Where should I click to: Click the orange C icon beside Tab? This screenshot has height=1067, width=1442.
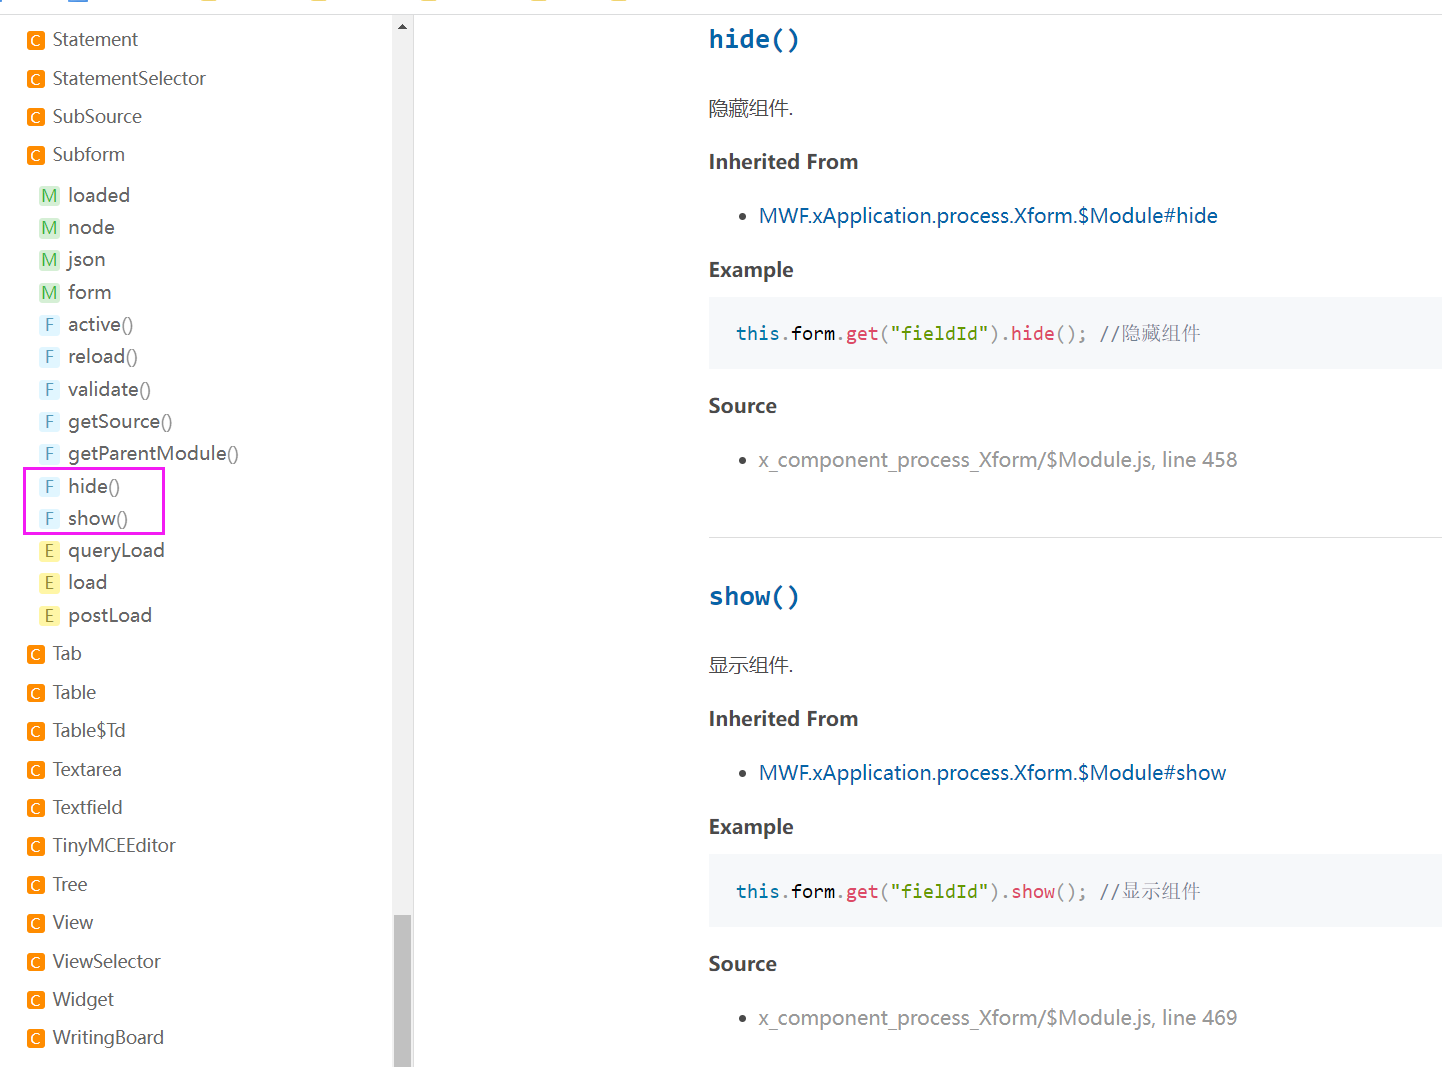36,655
